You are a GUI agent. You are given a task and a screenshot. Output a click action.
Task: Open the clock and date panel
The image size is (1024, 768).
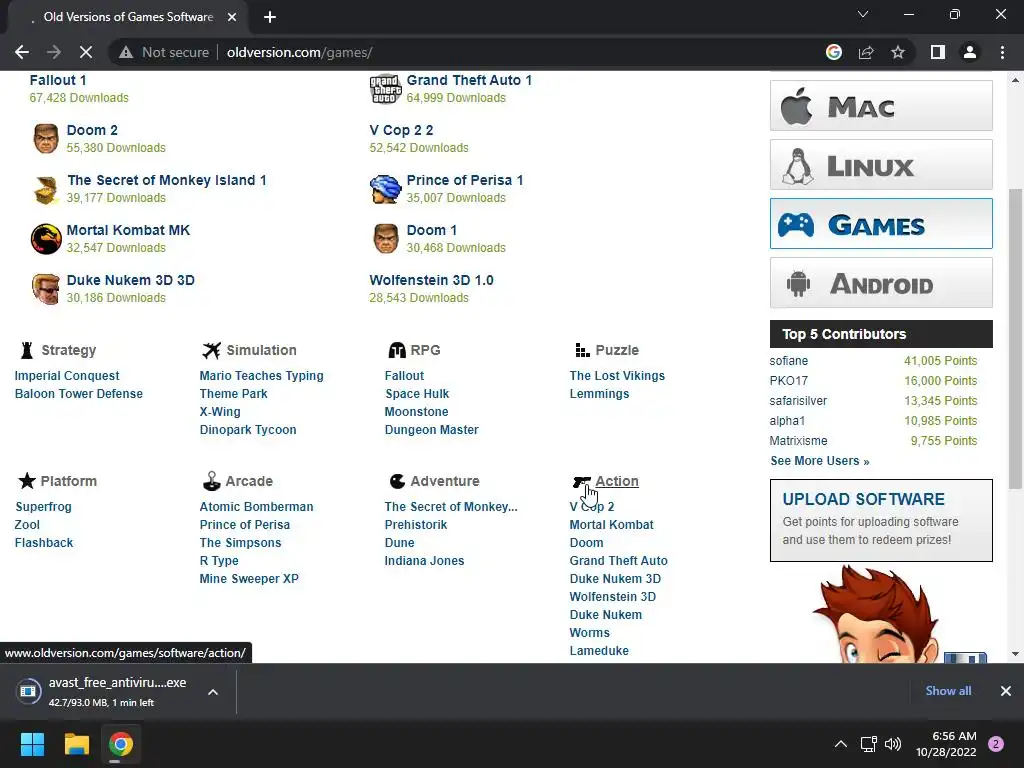pyautogui.click(x=946, y=744)
